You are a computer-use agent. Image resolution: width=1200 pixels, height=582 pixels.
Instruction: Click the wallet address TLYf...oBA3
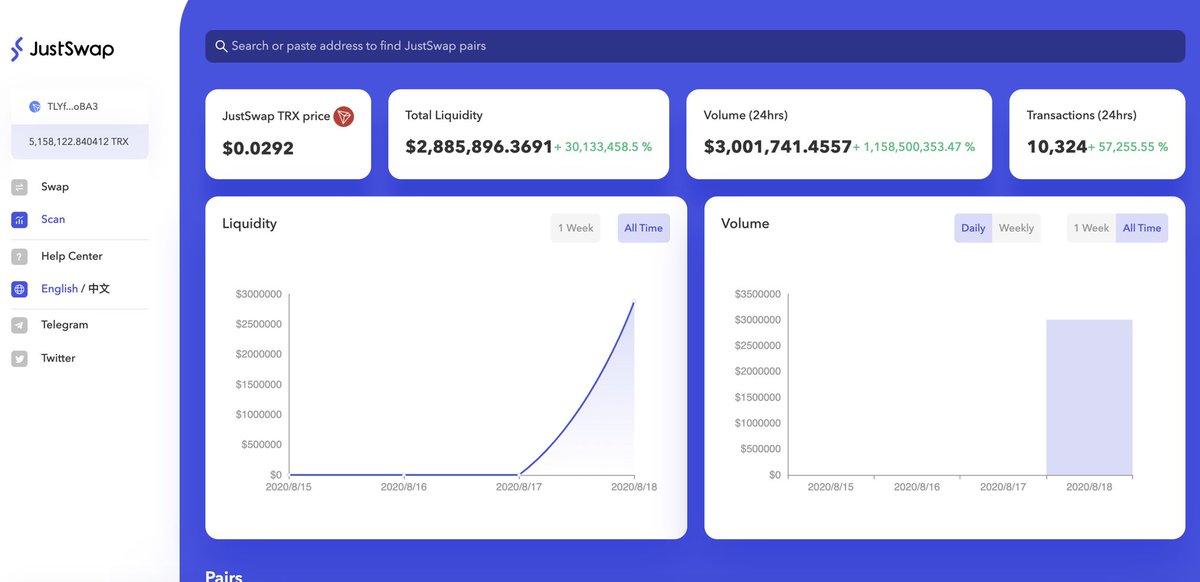pyautogui.click(x=73, y=106)
